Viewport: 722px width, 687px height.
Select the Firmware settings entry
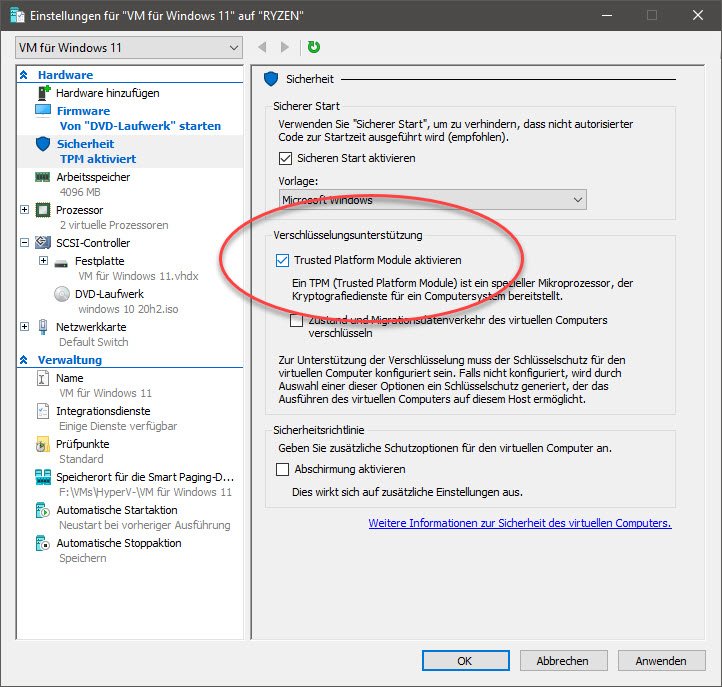pyautogui.click(x=83, y=111)
